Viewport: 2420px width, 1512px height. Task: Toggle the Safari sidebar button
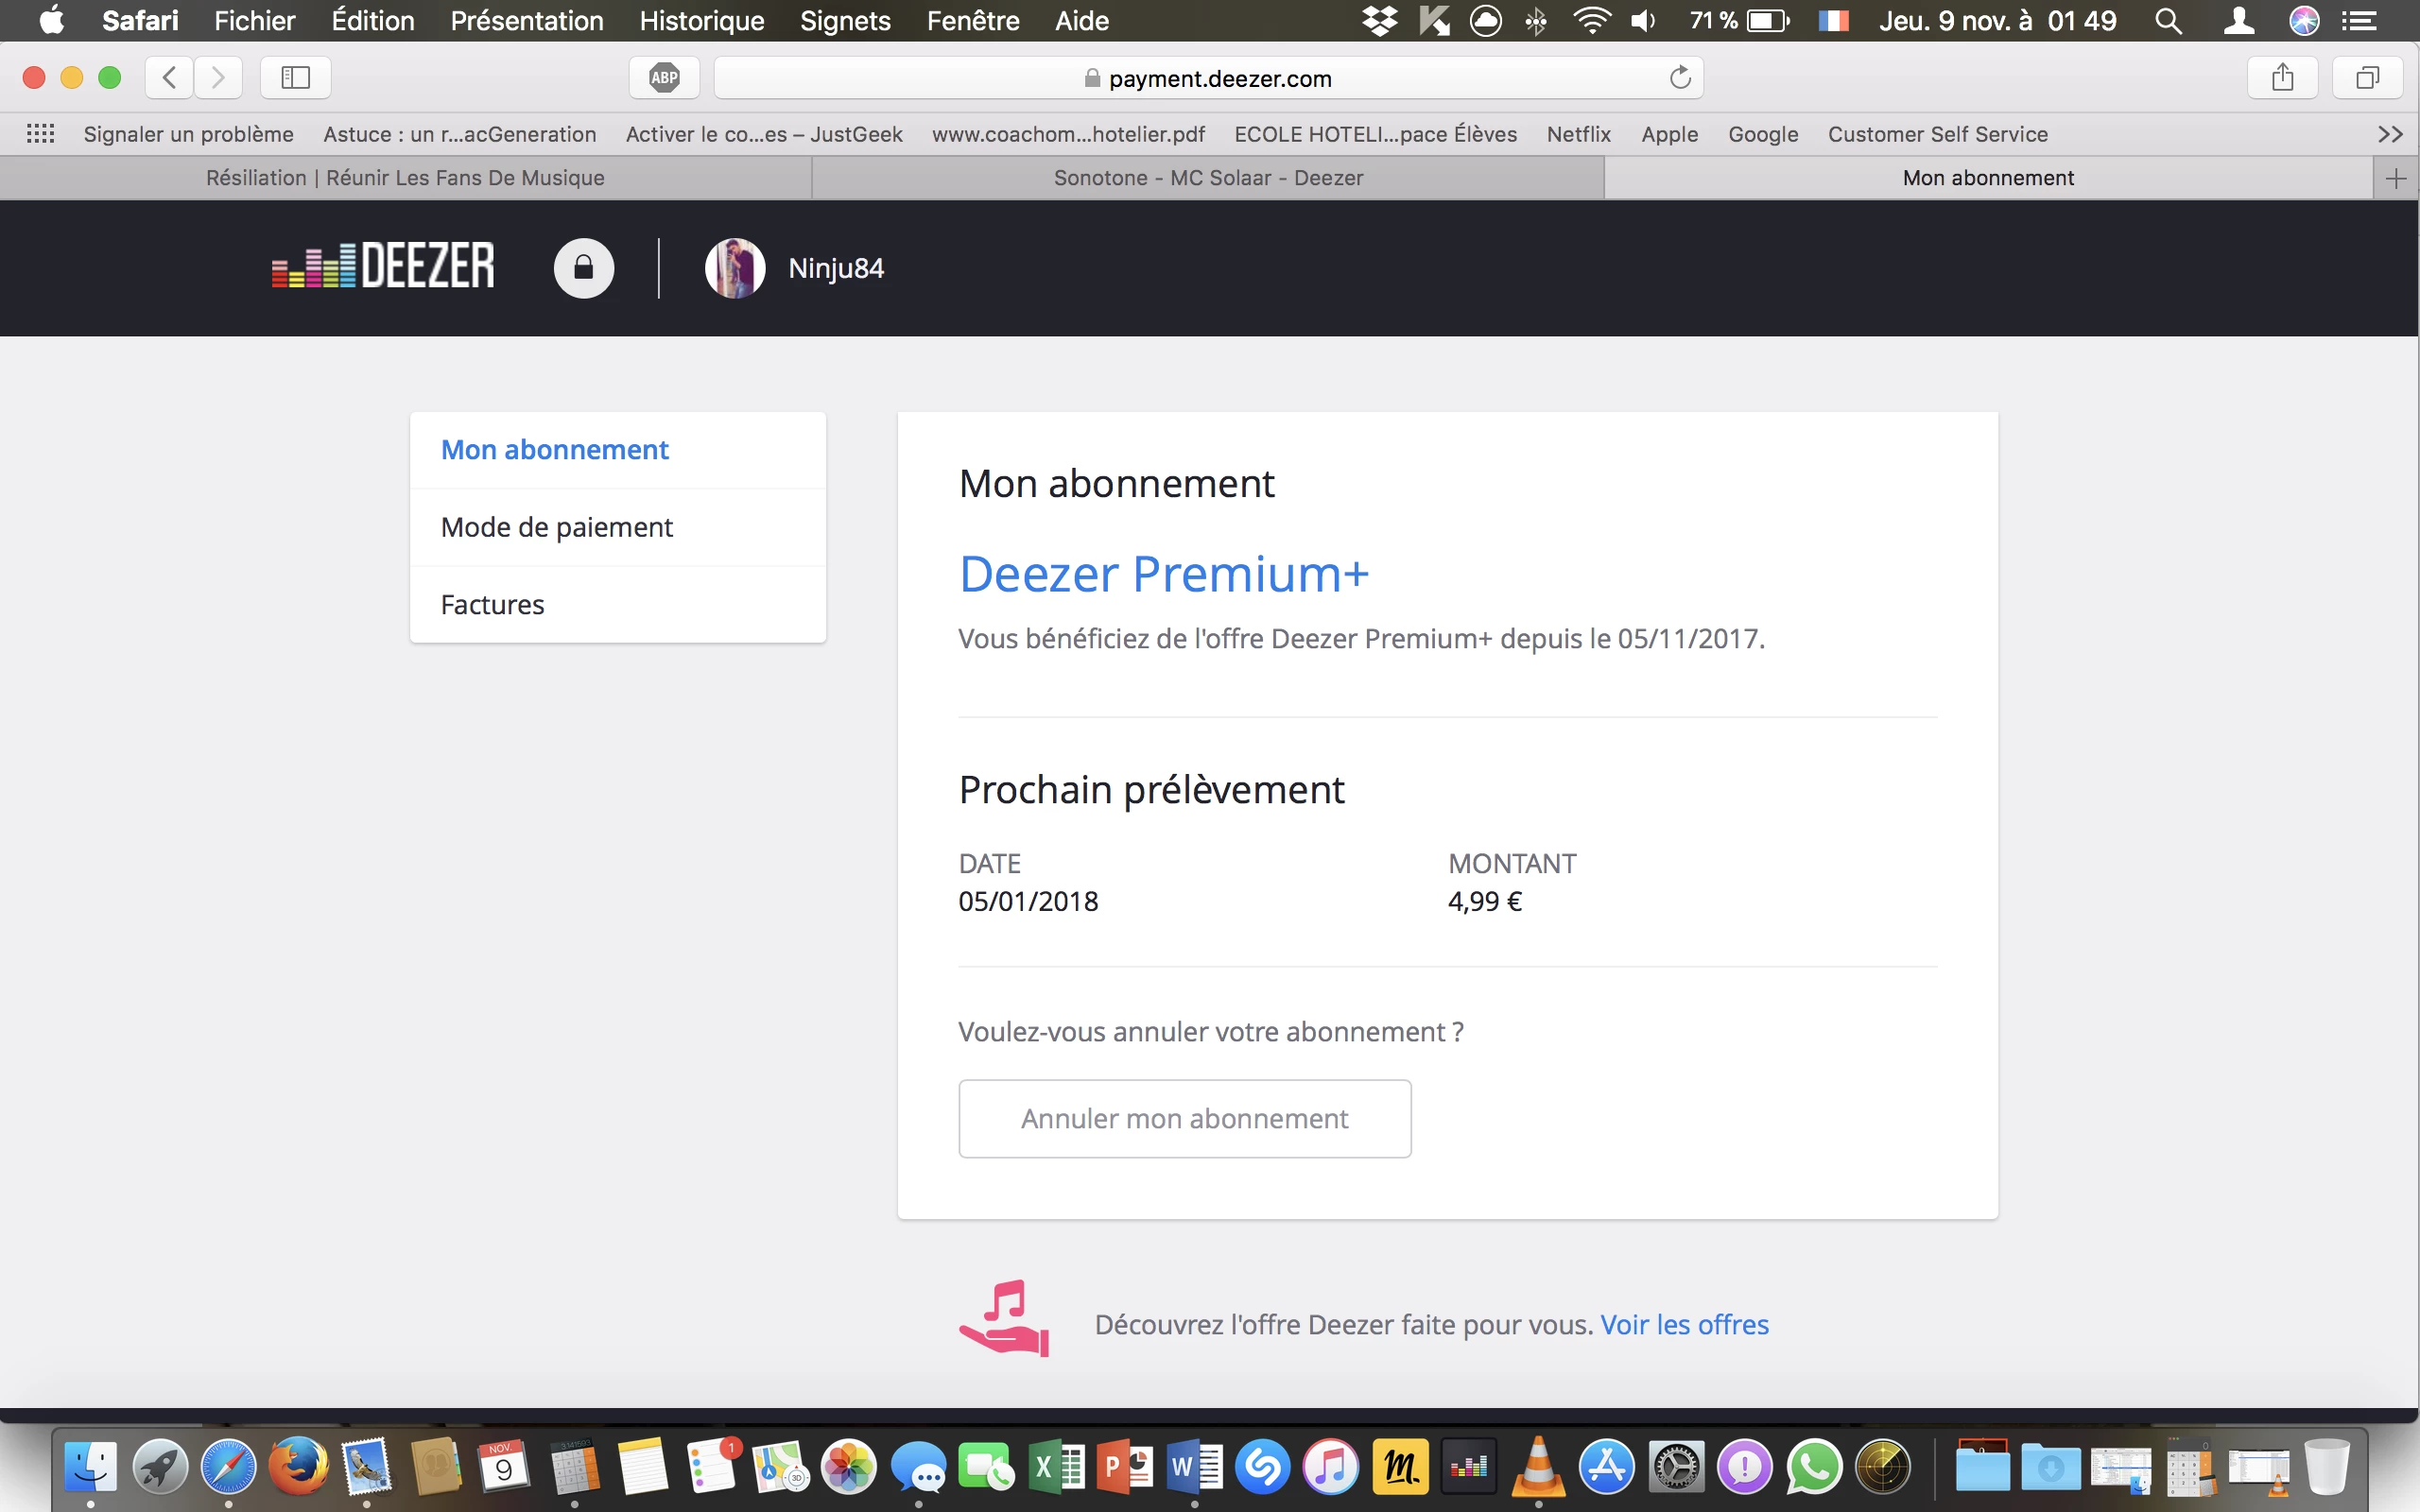click(x=296, y=78)
